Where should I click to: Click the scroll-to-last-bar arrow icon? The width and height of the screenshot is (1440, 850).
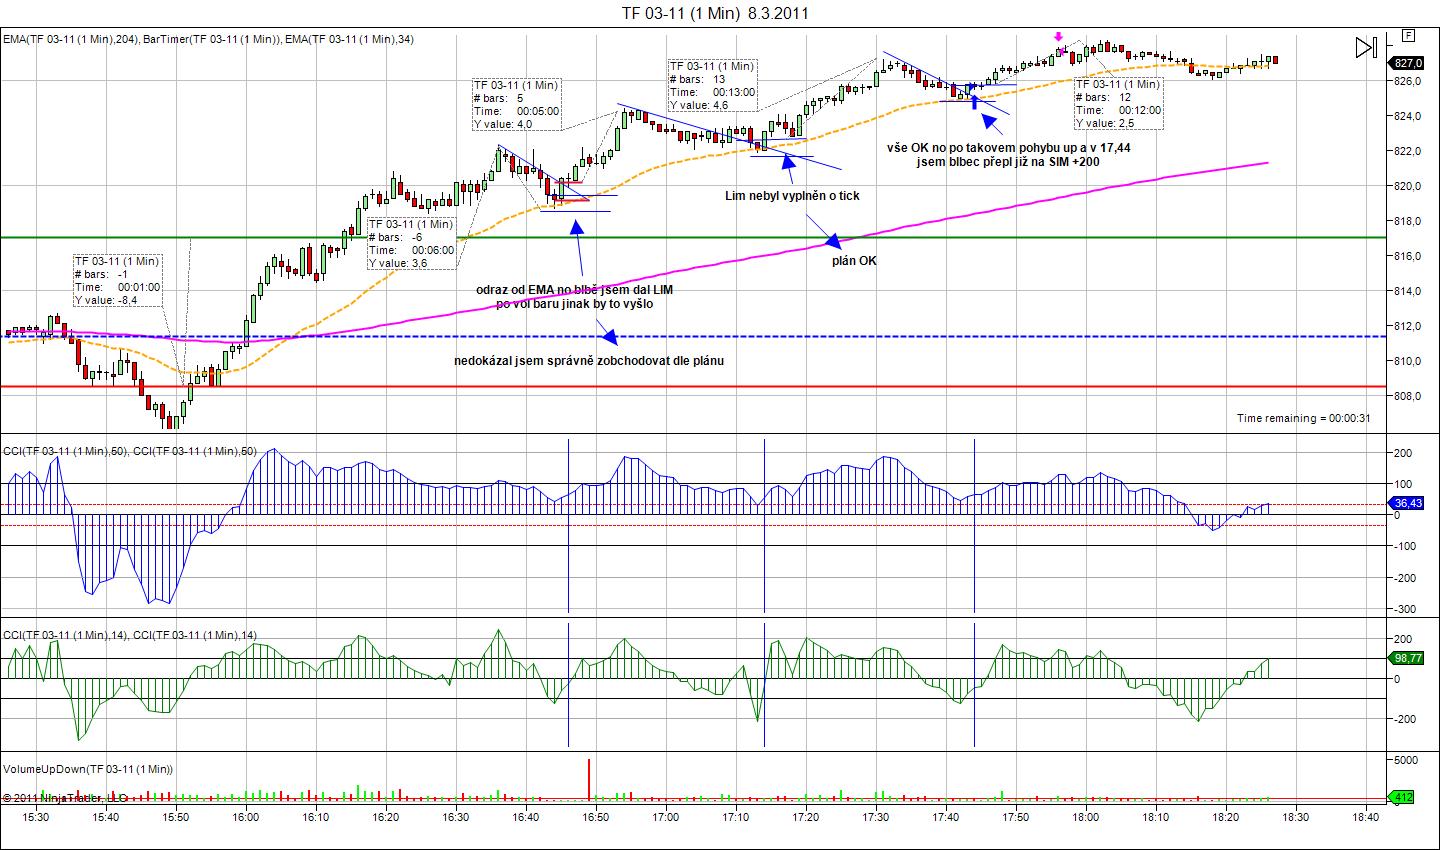[x=1366, y=47]
